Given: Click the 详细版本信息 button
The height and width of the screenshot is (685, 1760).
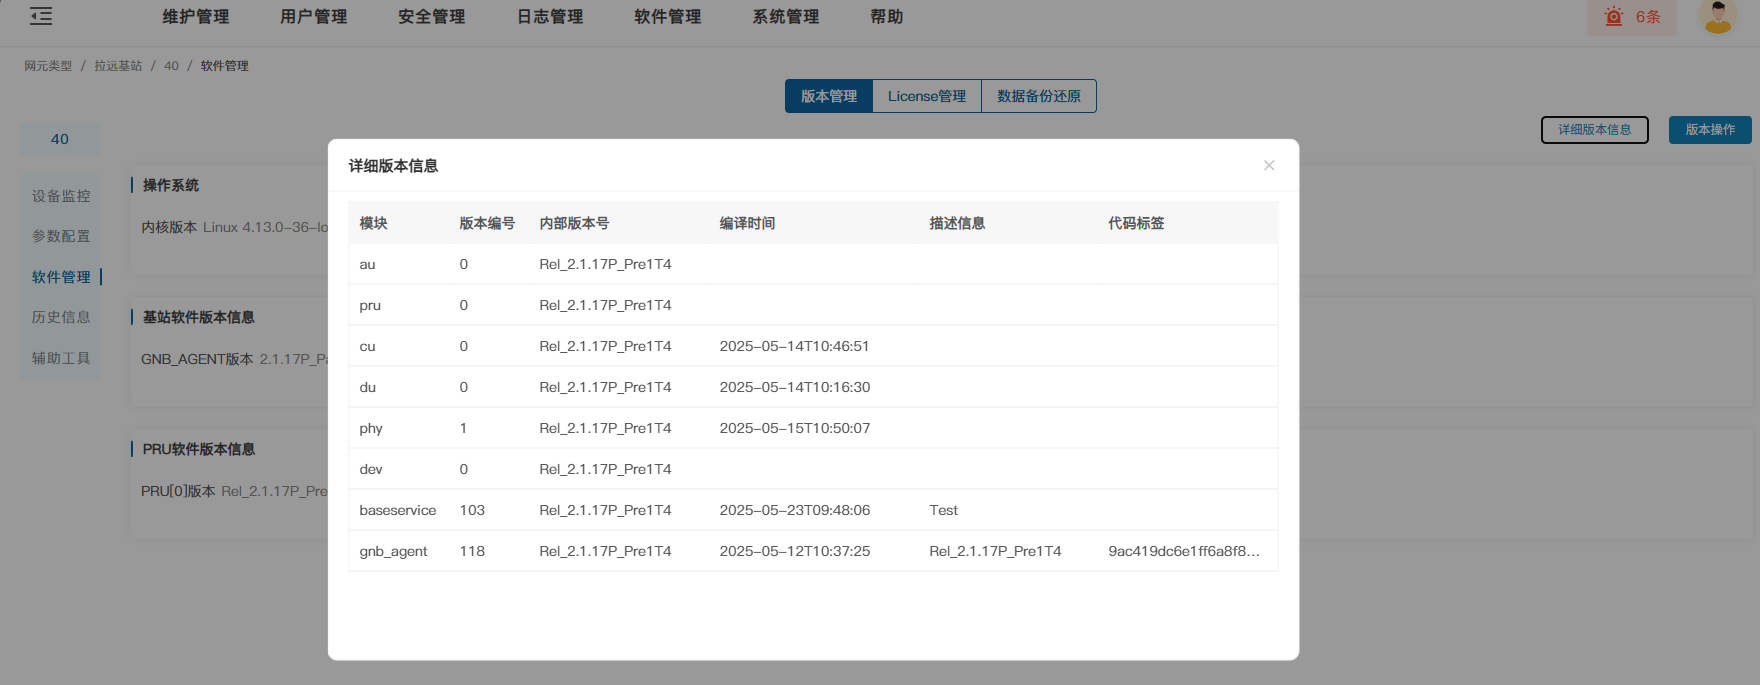Looking at the screenshot, I should pos(1595,130).
